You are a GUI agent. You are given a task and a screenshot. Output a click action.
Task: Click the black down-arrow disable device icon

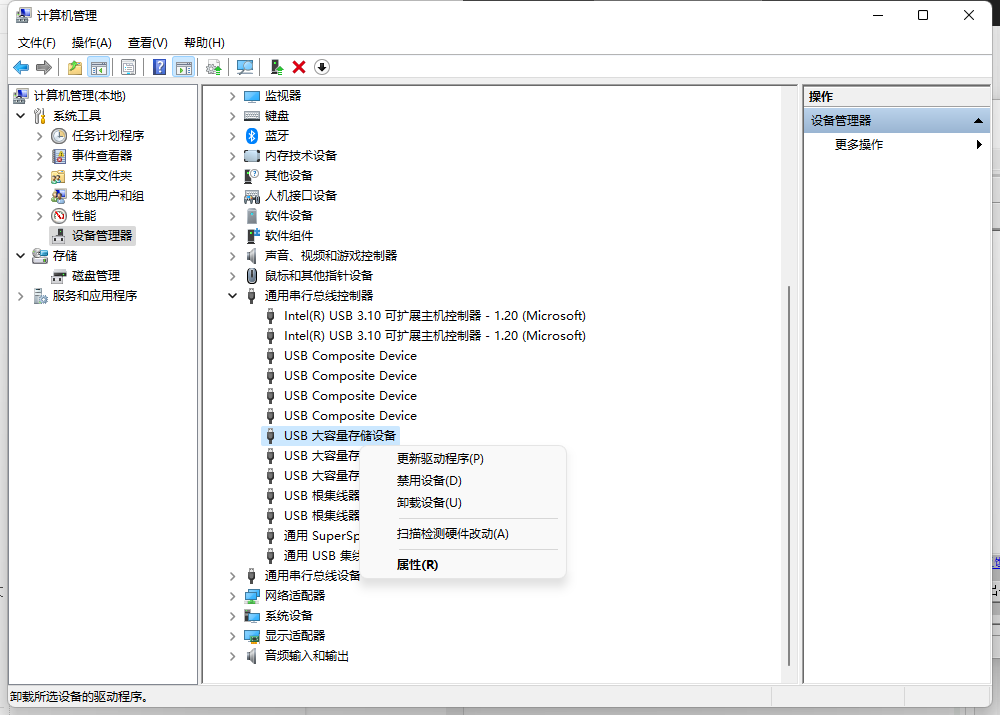[x=321, y=67]
